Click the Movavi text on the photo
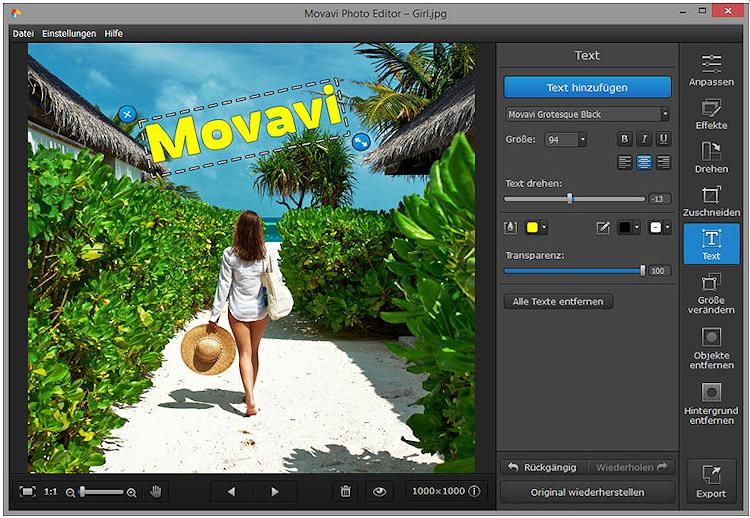 click(x=243, y=126)
